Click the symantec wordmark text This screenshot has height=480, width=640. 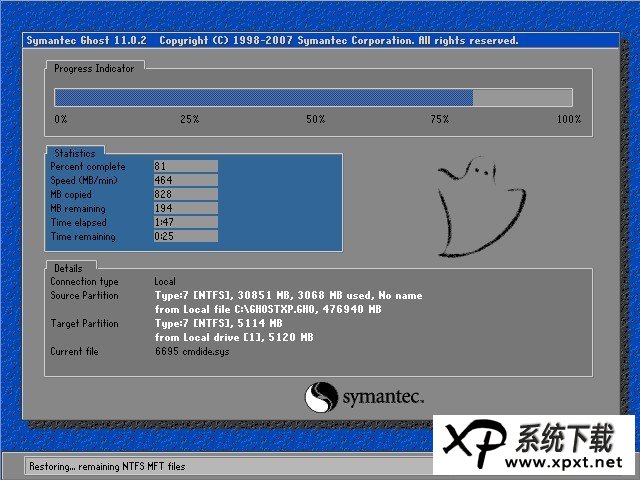[x=383, y=397]
